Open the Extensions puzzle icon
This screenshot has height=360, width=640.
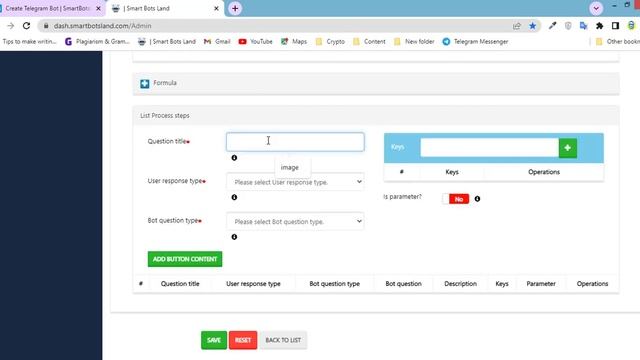599,26
